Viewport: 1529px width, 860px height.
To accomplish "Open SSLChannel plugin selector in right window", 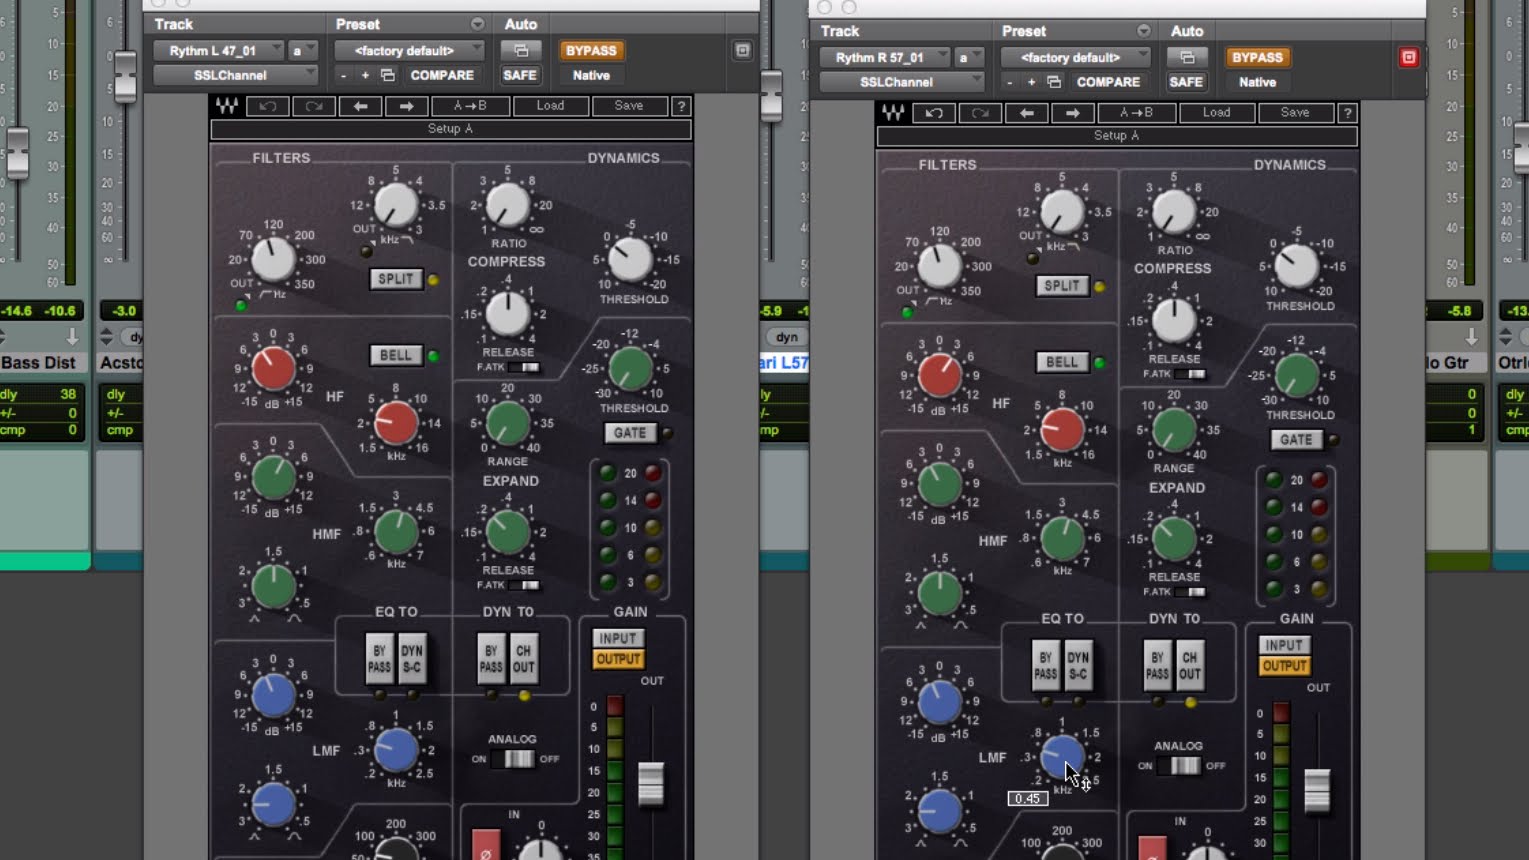I will point(901,82).
